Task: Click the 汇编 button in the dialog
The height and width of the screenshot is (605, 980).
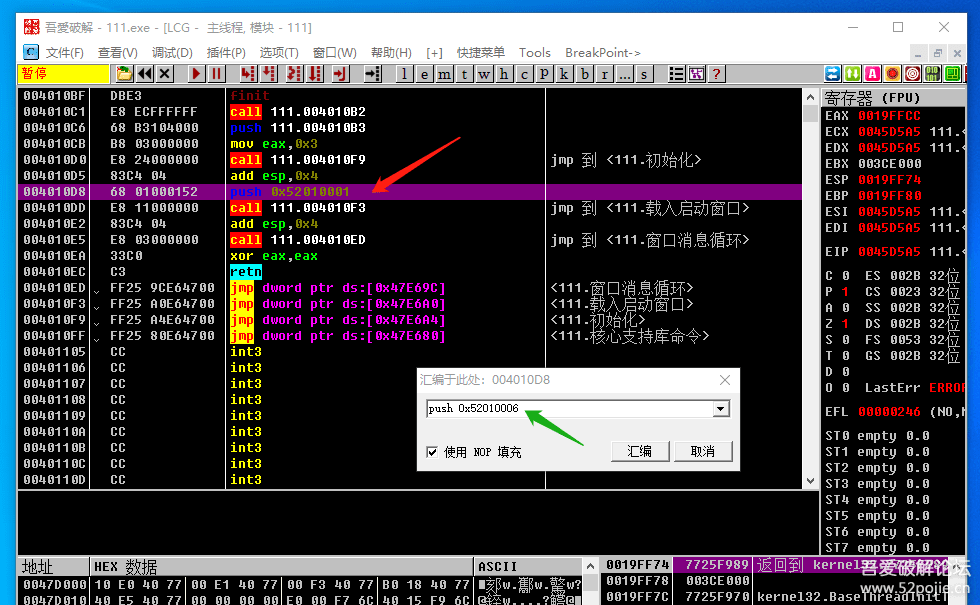Action: [639, 451]
